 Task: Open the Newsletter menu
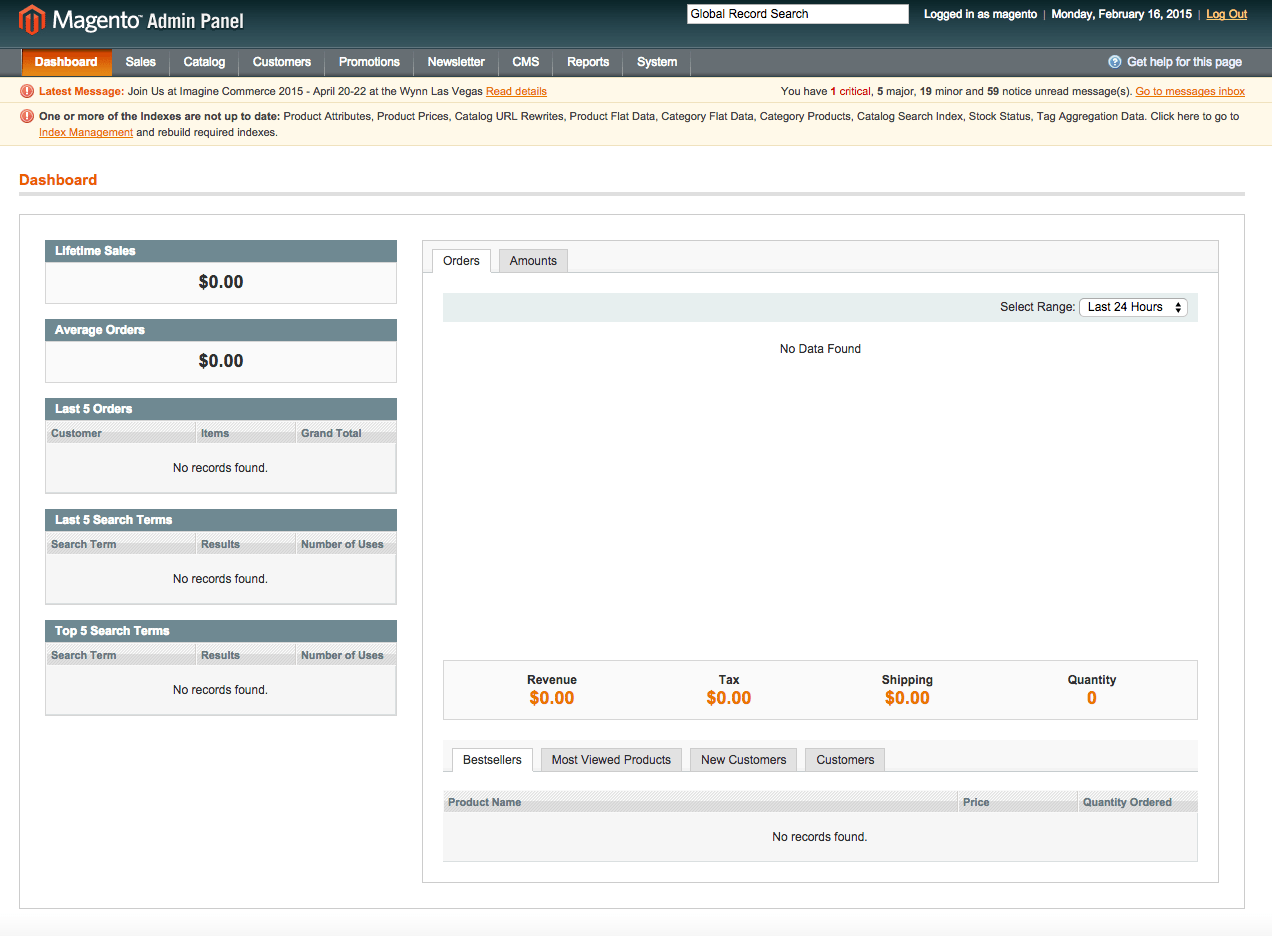[456, 62]
